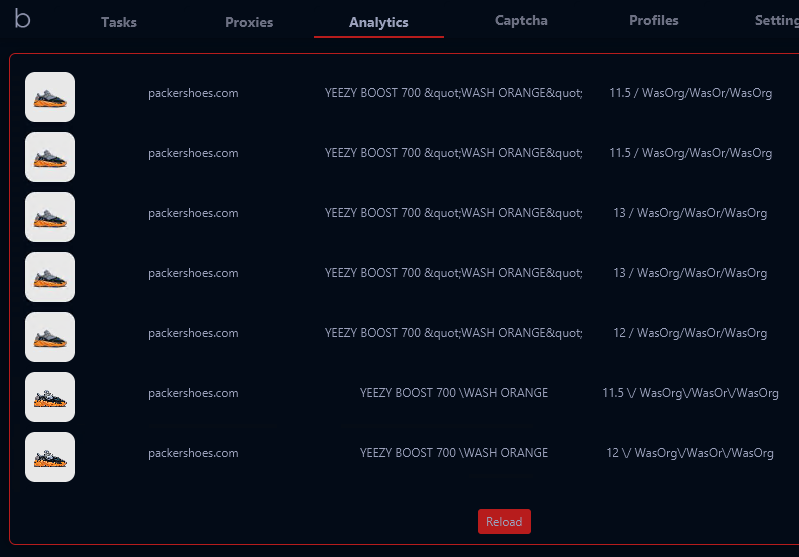Select product name in second size 13 row

click(454, 273)
